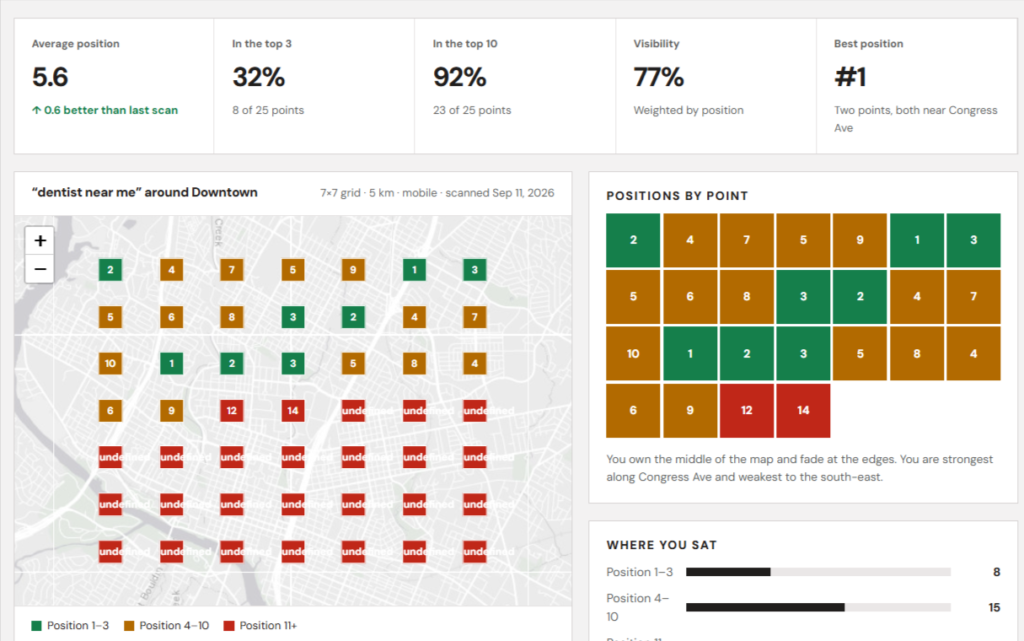Viewport: 1024px width, 641px height.
Task: Click map marker 8 in the third marker row
Action: (415, 364)
